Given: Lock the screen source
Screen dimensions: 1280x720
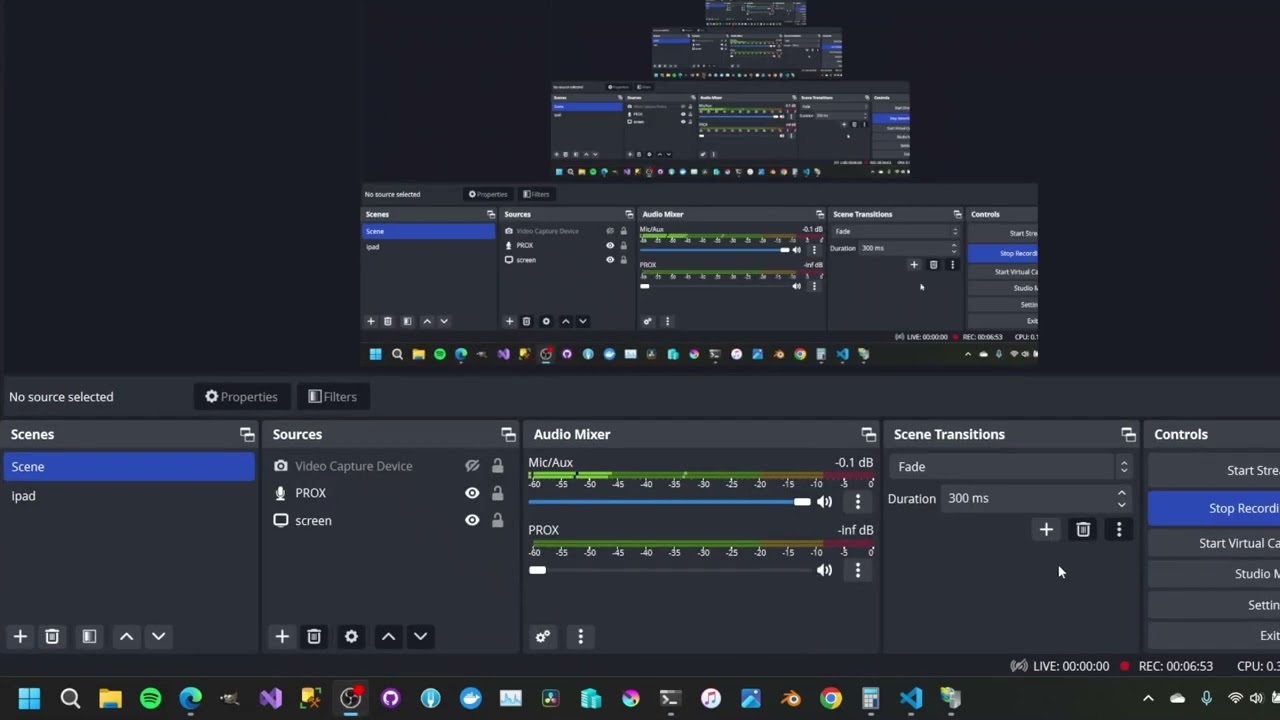Looking at the screenshot, I should (x=497, y=520).
